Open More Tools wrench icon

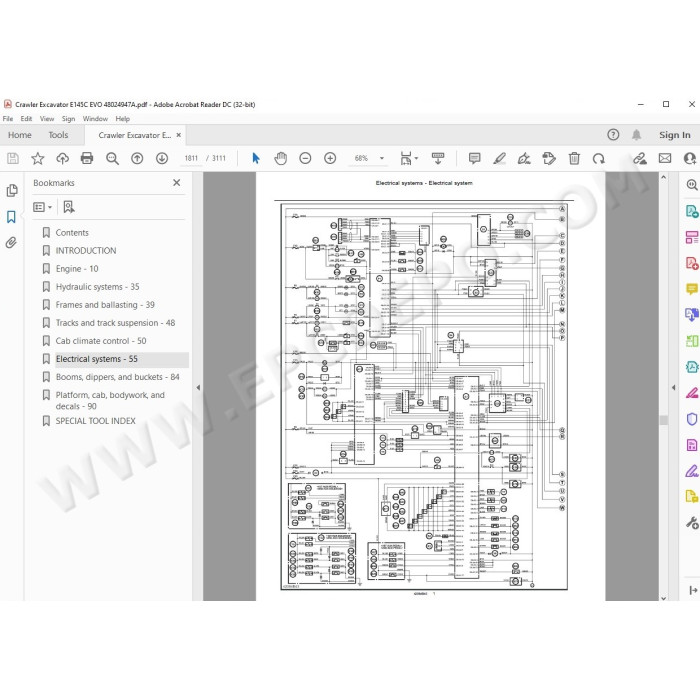pyautogui.click(x=692, y=522)
